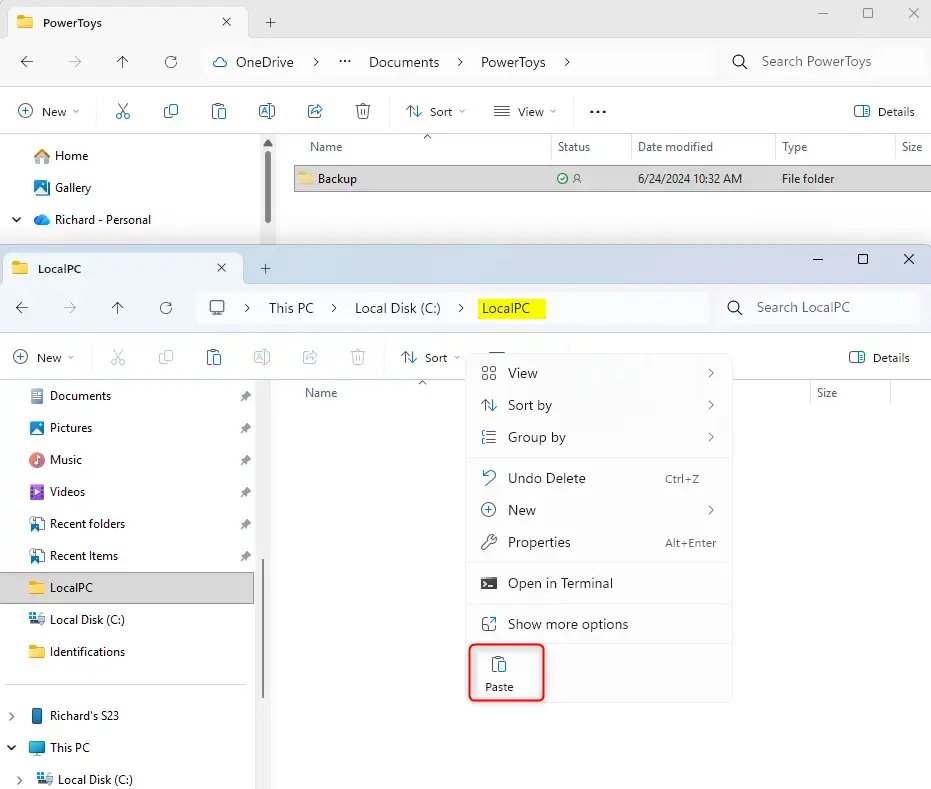
Task: Select Identifications folder in sidebar
Action: pyautogui.click(x=77, y=652)
